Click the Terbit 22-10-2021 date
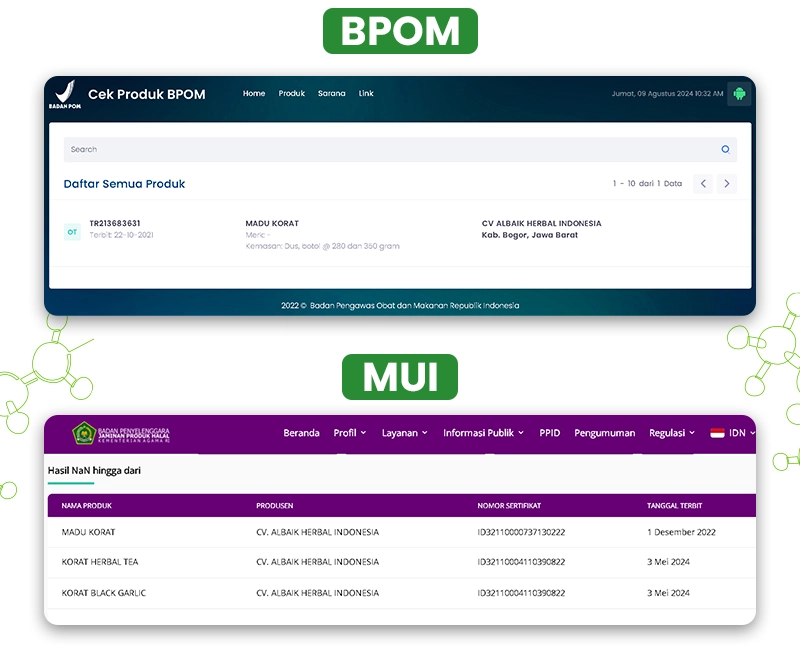Screen dimensions: 800x659 [121, 235]
